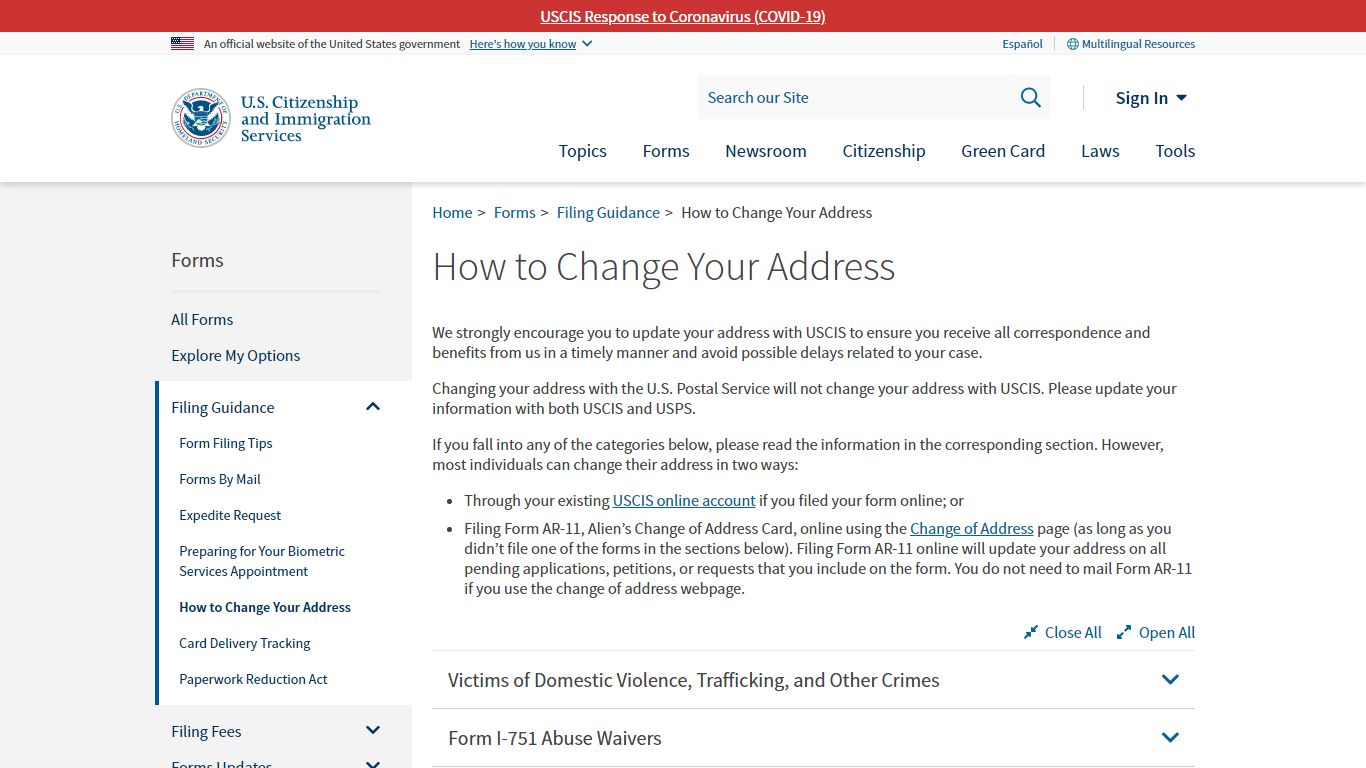This screenshot has width=1366, height=768.
Task: Click the search magnifier icon
Action: [x=1030, y=97]
